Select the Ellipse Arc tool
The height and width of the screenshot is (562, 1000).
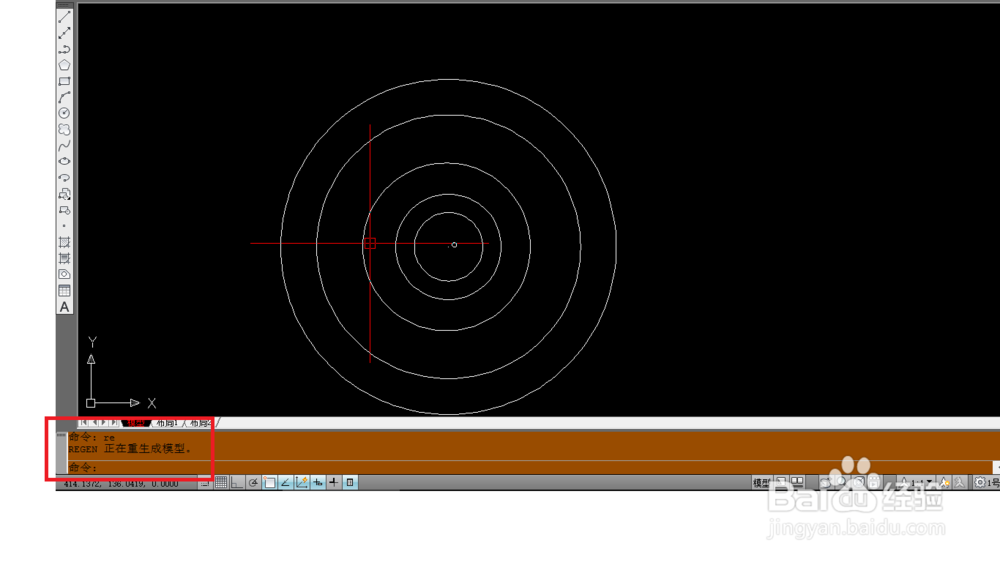[x=64, y=178]
